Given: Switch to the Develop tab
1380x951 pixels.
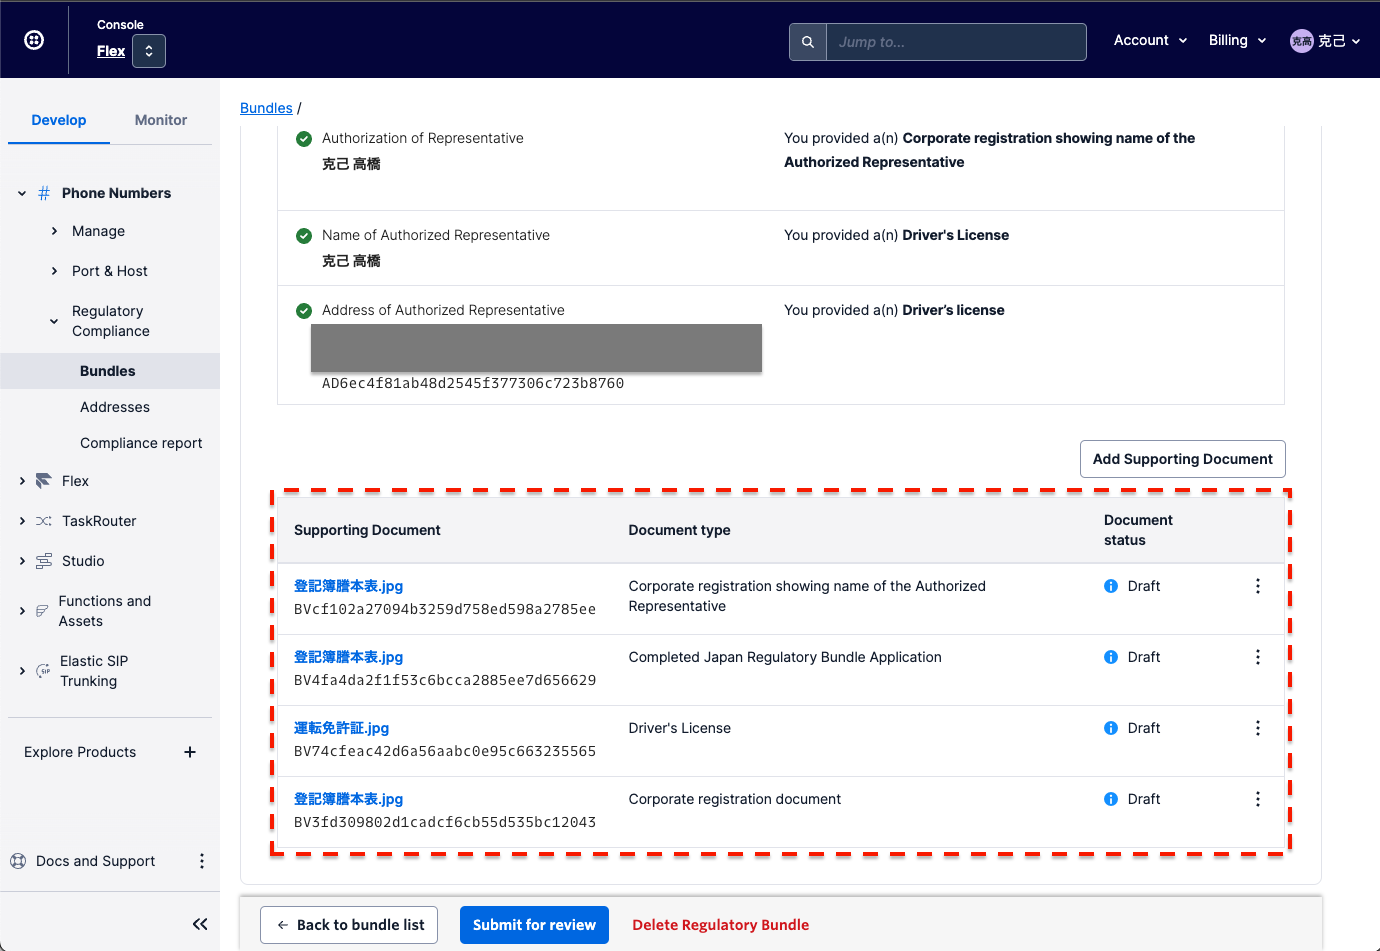Looking at the screenshot, I should 59,120.
